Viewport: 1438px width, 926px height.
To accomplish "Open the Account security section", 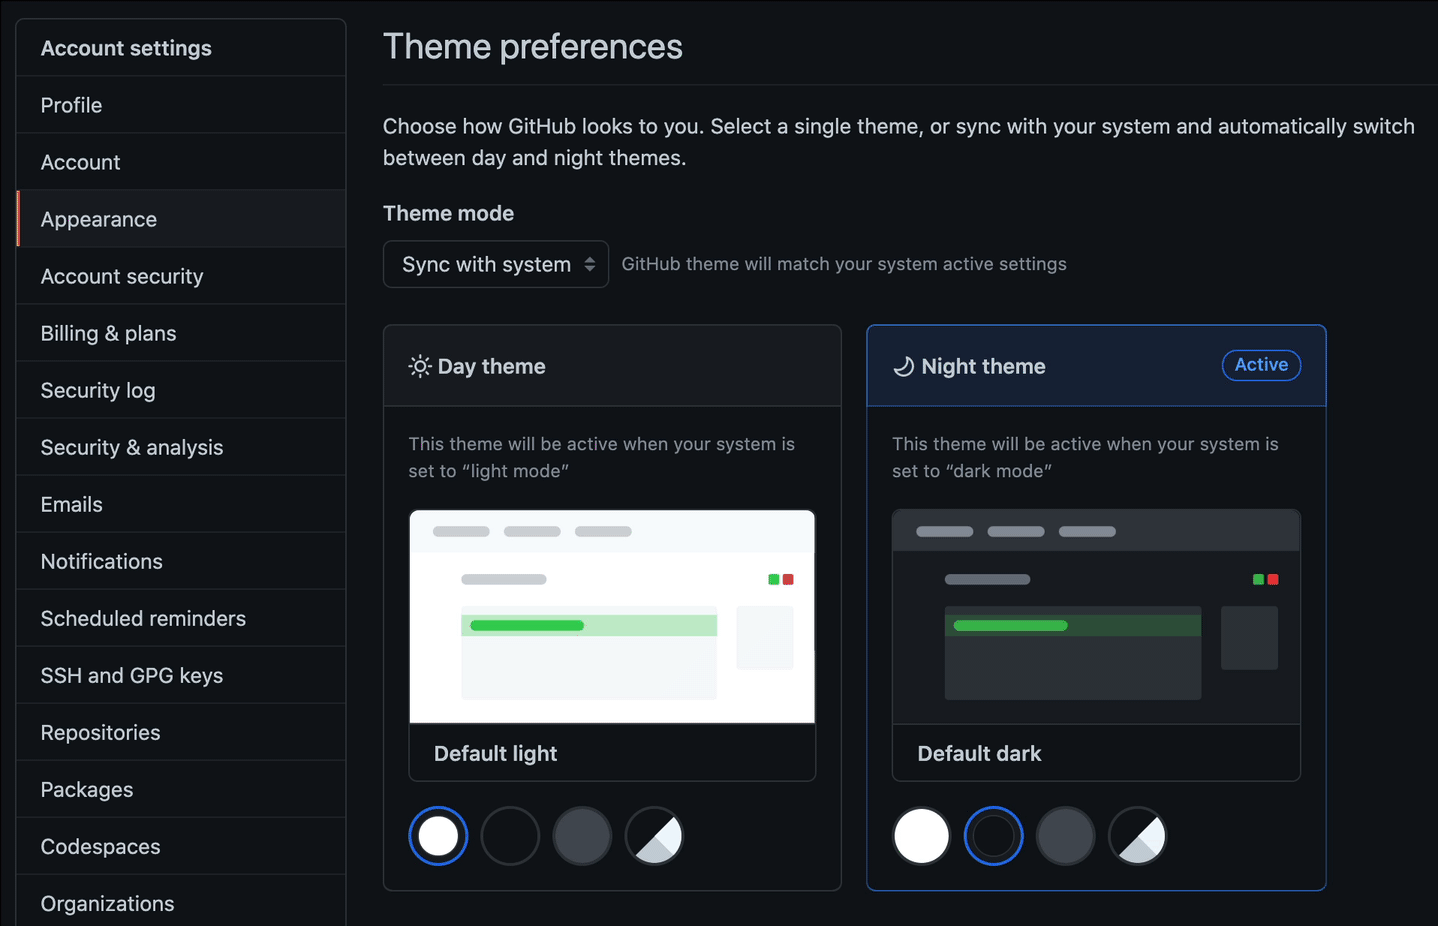I will click(122, 276).
